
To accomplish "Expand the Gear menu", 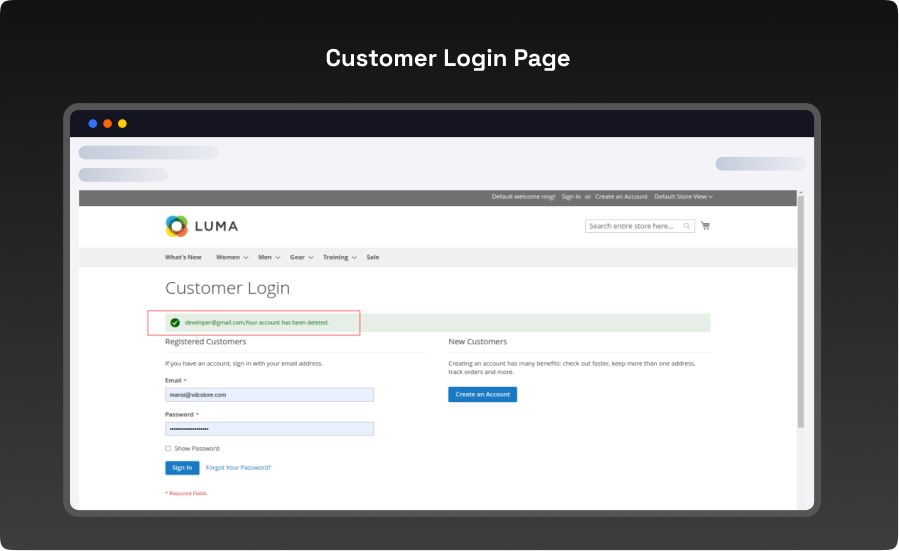I will pos(301,257).
